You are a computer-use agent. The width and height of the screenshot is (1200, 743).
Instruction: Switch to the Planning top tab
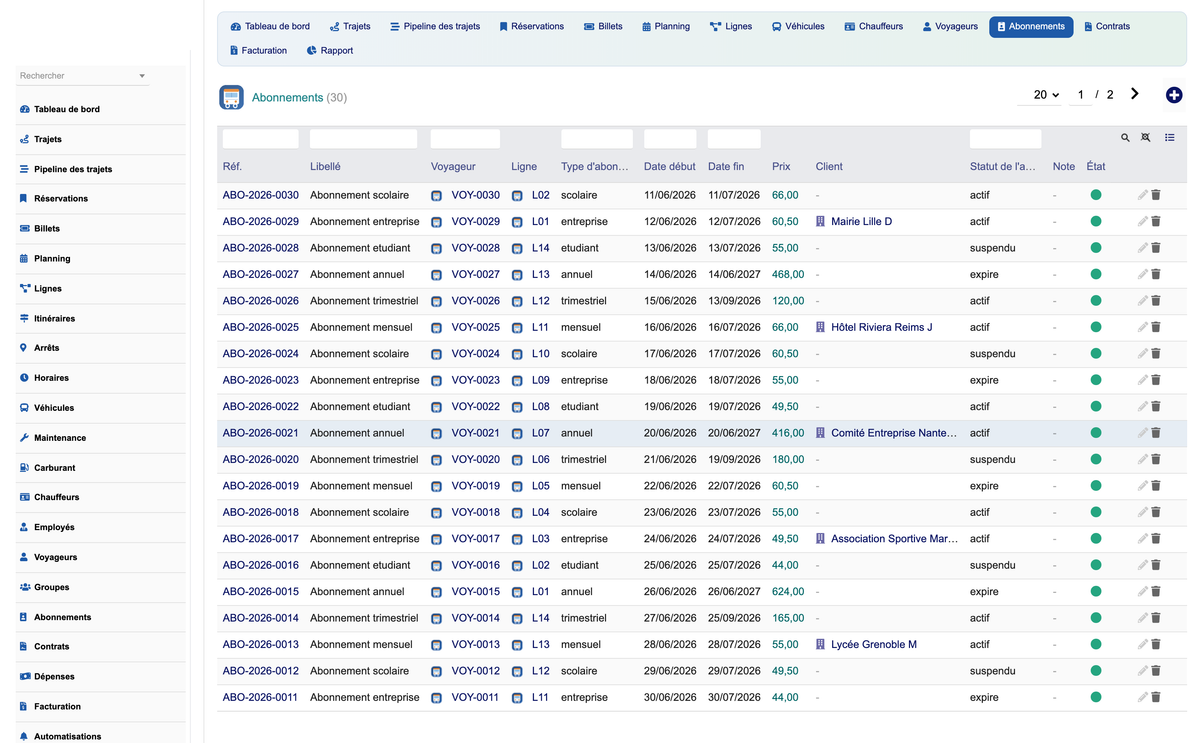tap(666, 26)
